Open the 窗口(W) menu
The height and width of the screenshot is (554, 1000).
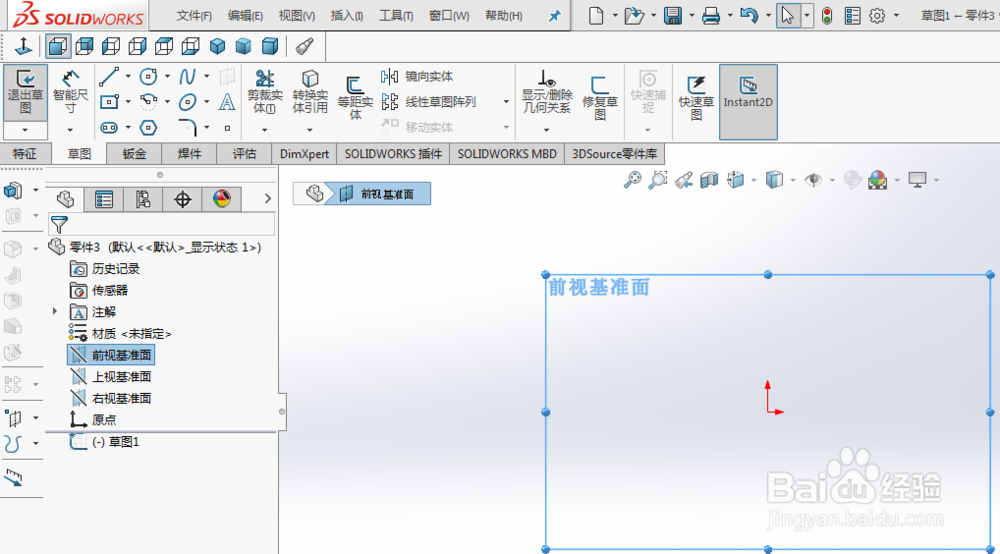point(449,15)
